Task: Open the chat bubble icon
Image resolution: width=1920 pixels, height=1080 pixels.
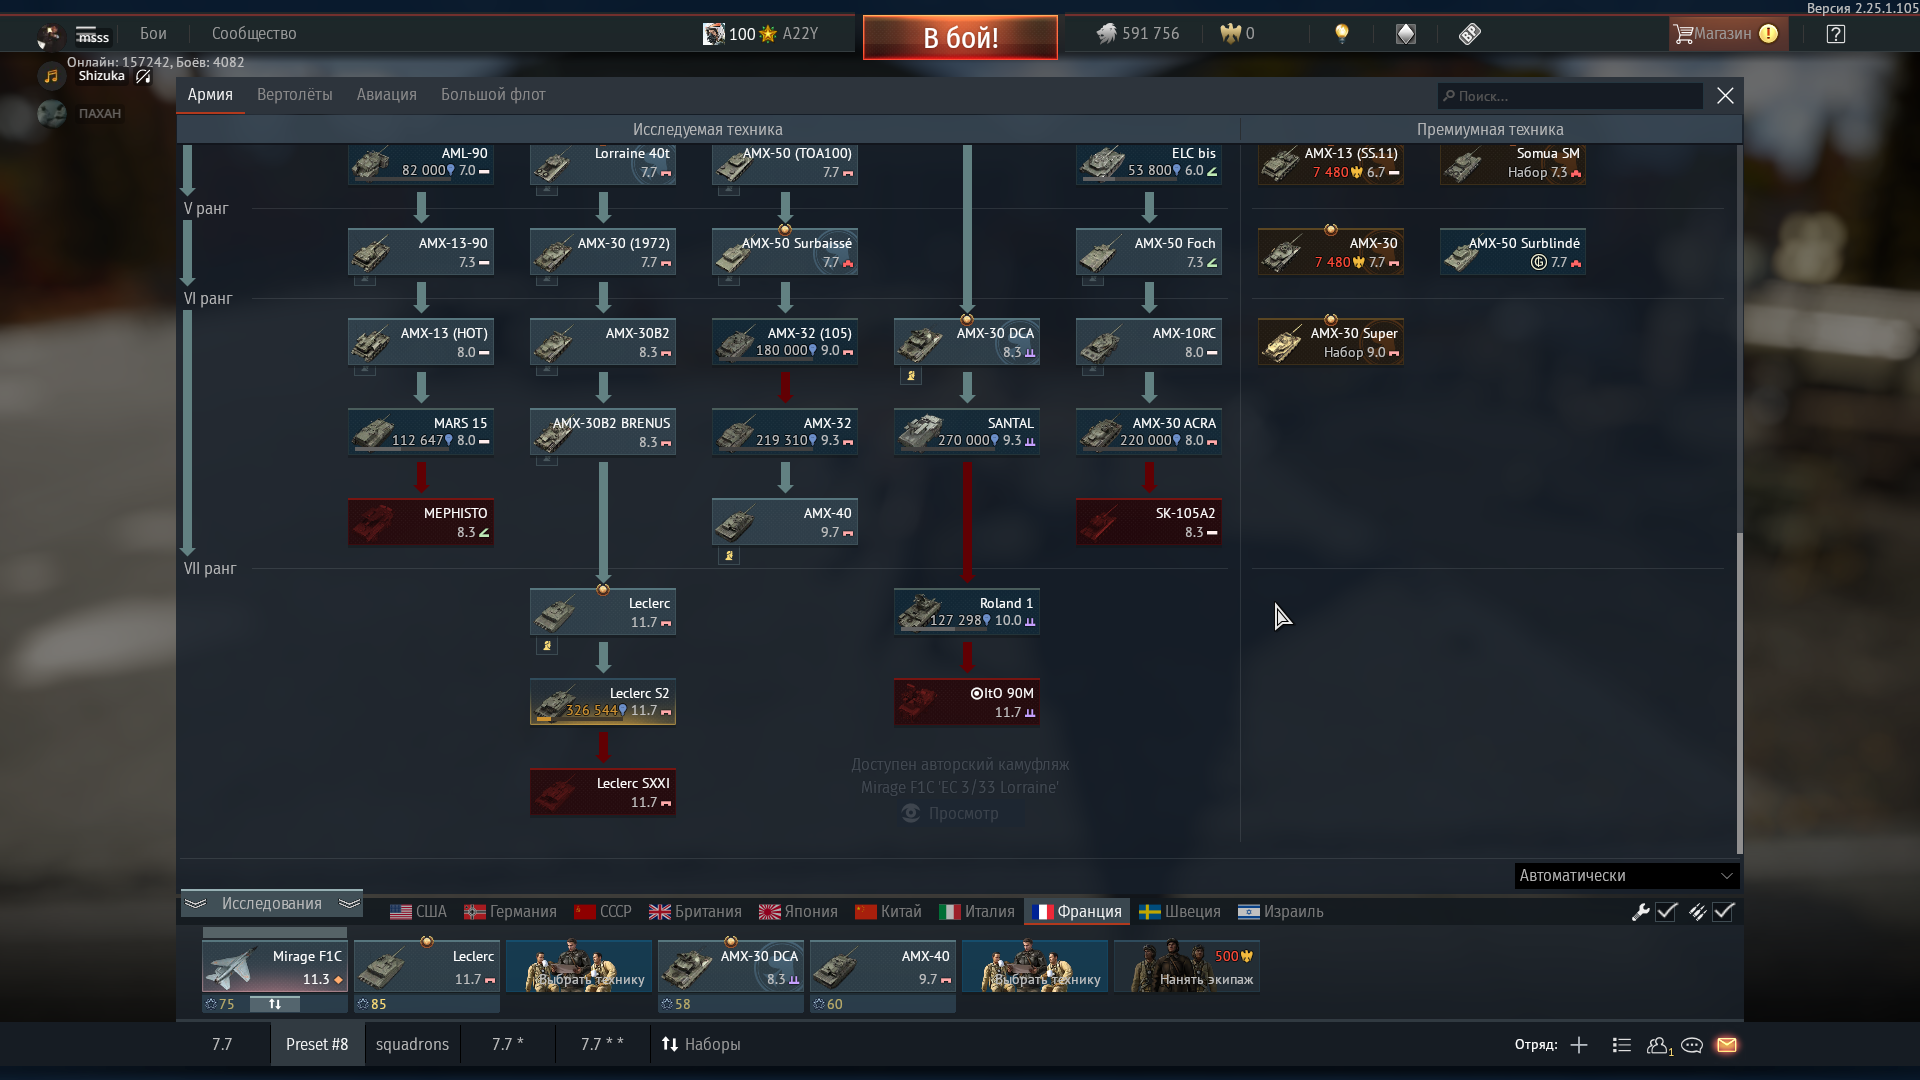Action: 1692,1045
